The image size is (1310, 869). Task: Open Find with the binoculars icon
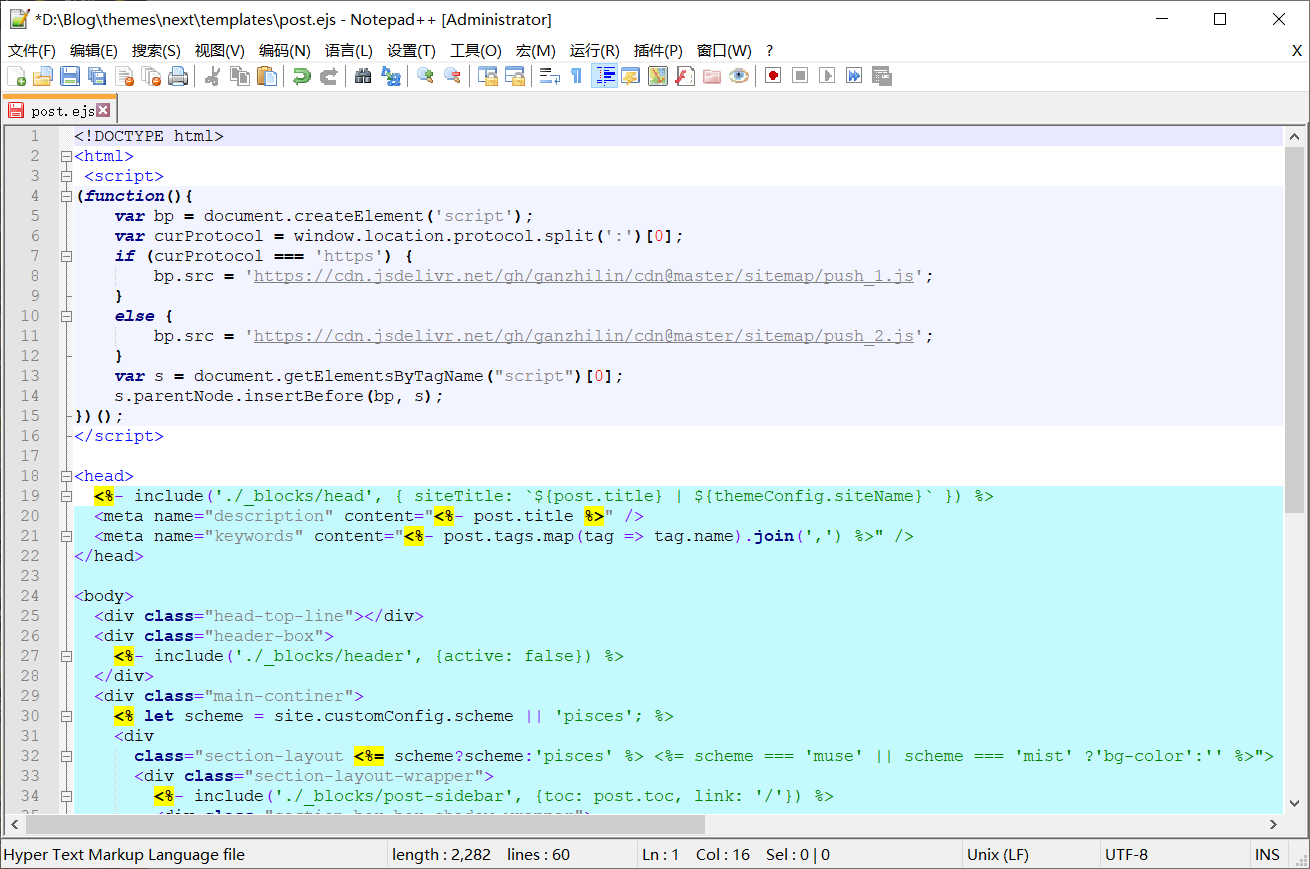pyautogui.click(x=363, y=76)
